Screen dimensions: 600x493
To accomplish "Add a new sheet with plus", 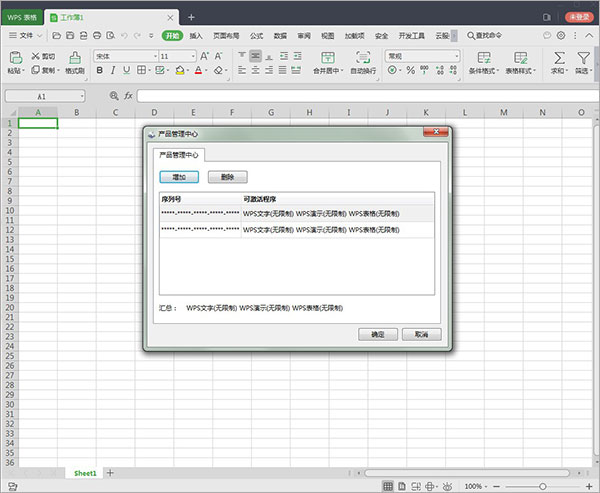I will click(110, 473).
